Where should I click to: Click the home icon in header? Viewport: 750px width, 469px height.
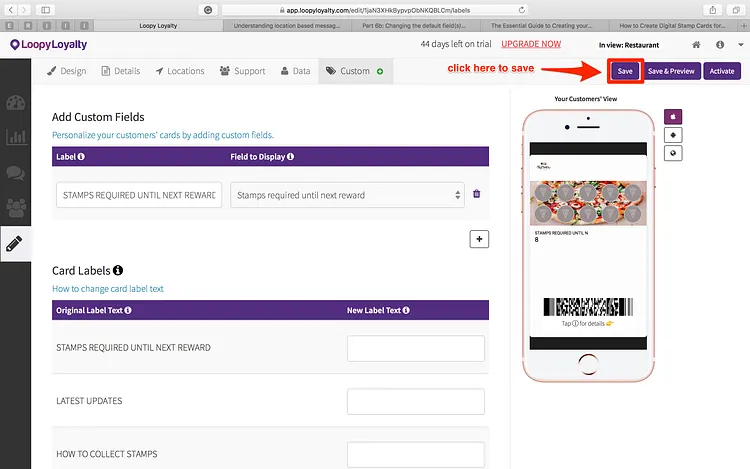[x=696, y=44]
